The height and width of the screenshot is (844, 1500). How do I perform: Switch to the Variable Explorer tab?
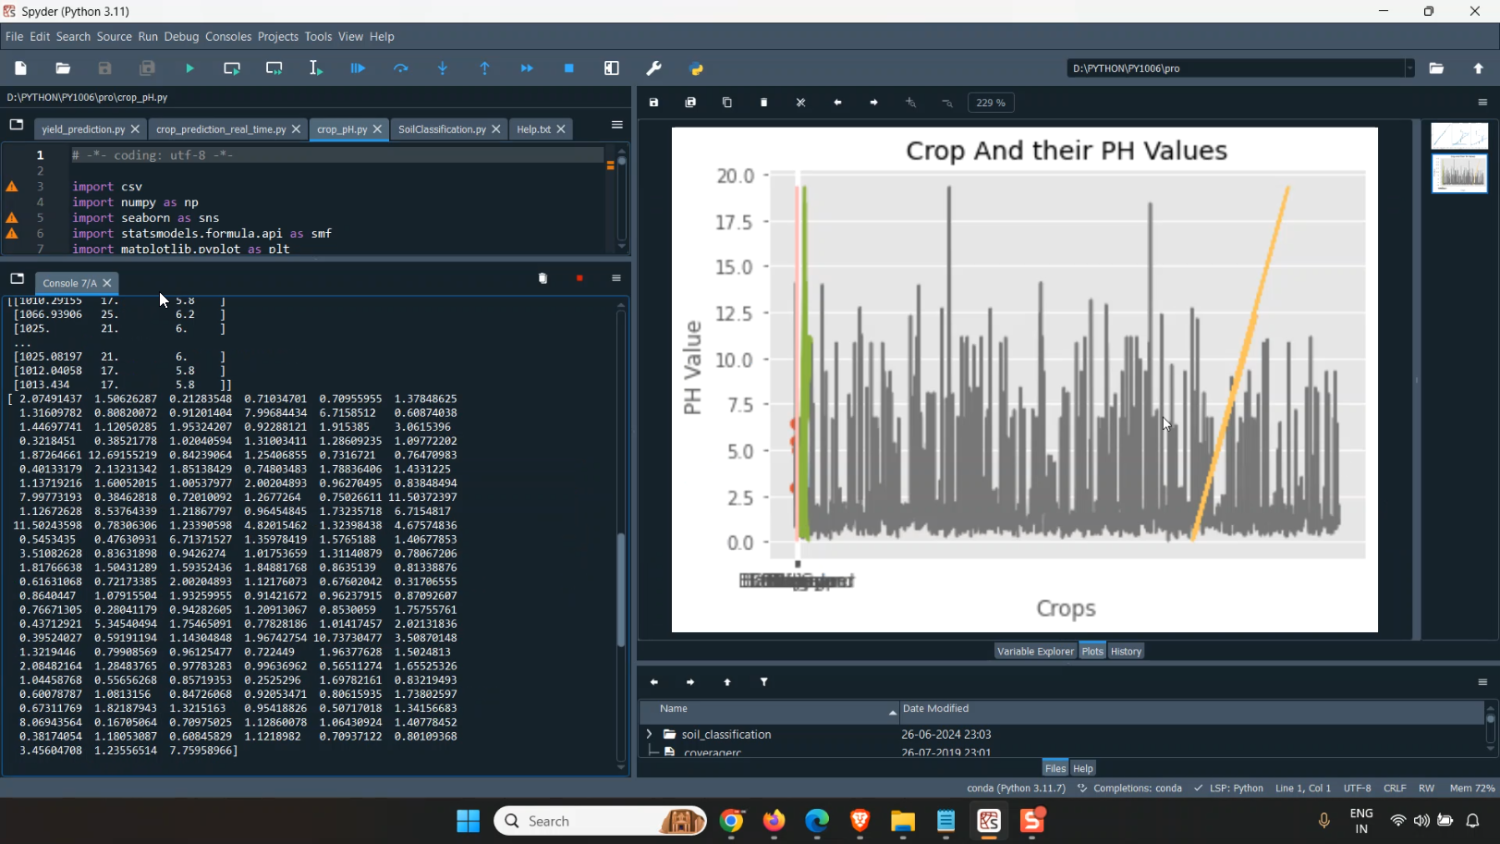click(1035, 651)
